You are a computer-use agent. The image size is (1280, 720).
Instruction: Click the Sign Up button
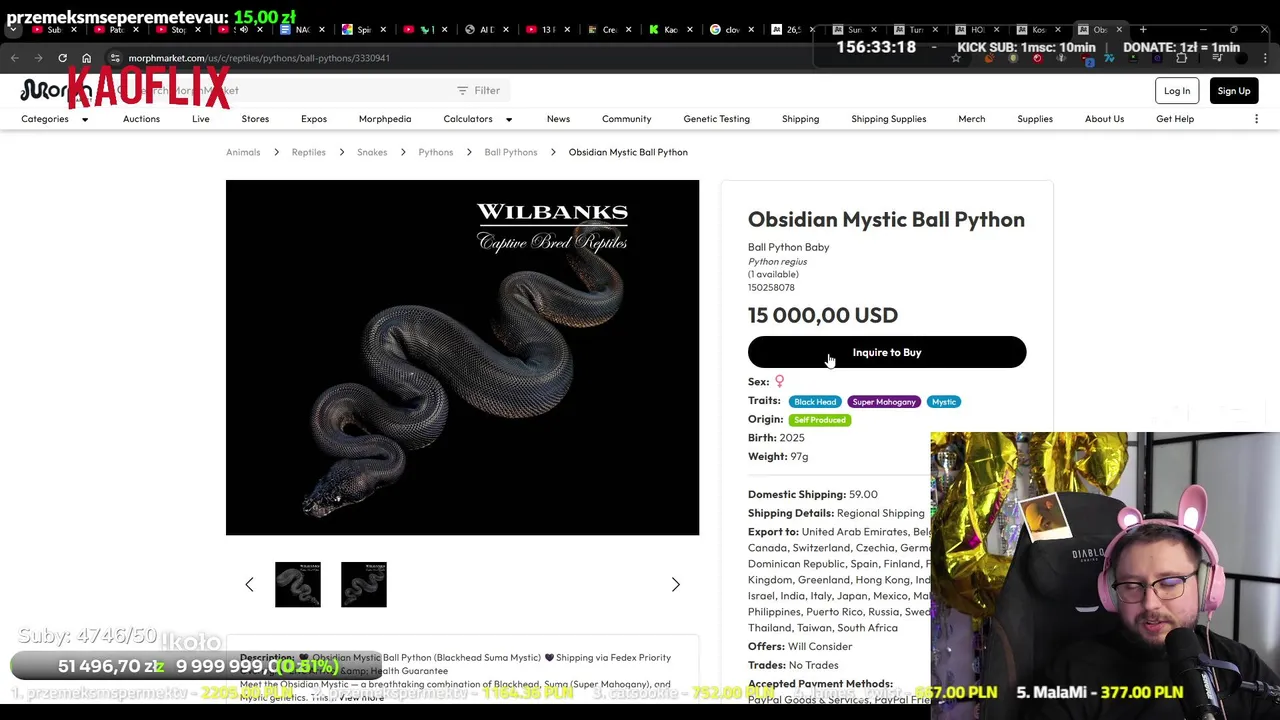1234,91
